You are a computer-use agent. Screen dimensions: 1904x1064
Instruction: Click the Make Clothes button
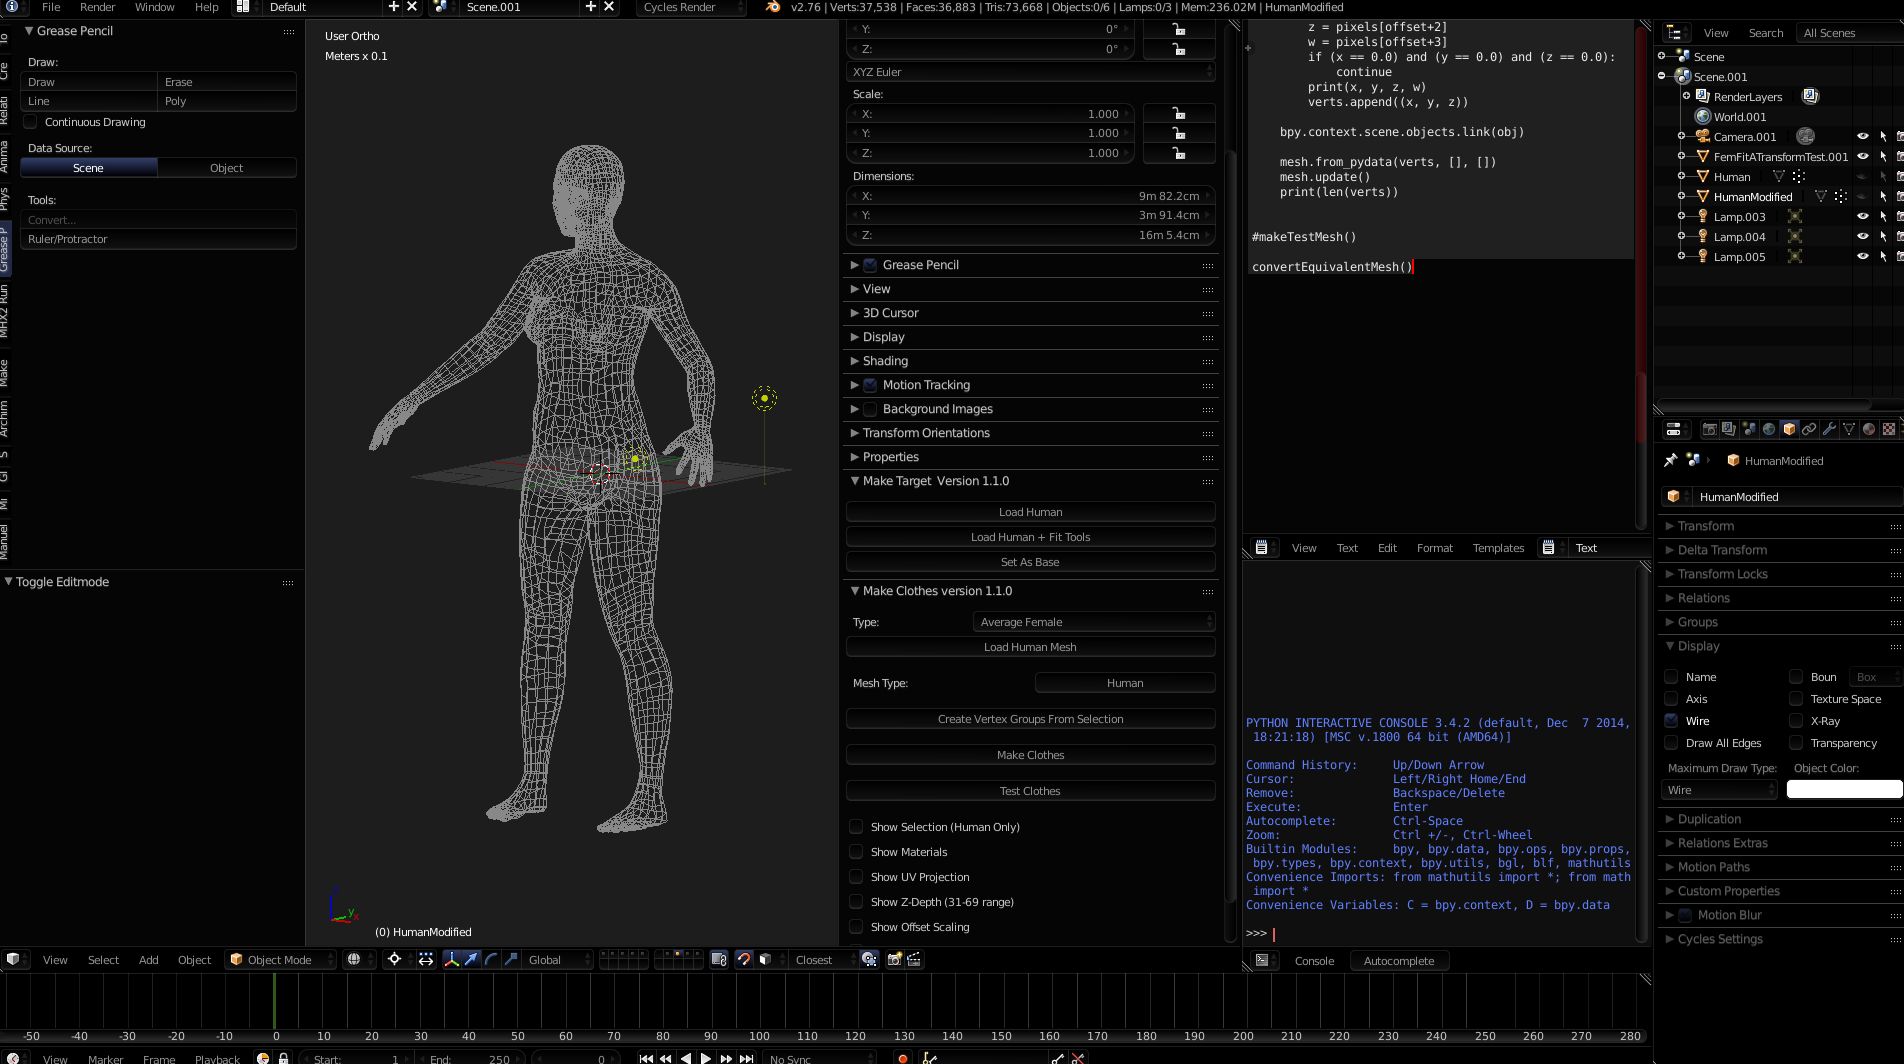[x=1031, y=755]
